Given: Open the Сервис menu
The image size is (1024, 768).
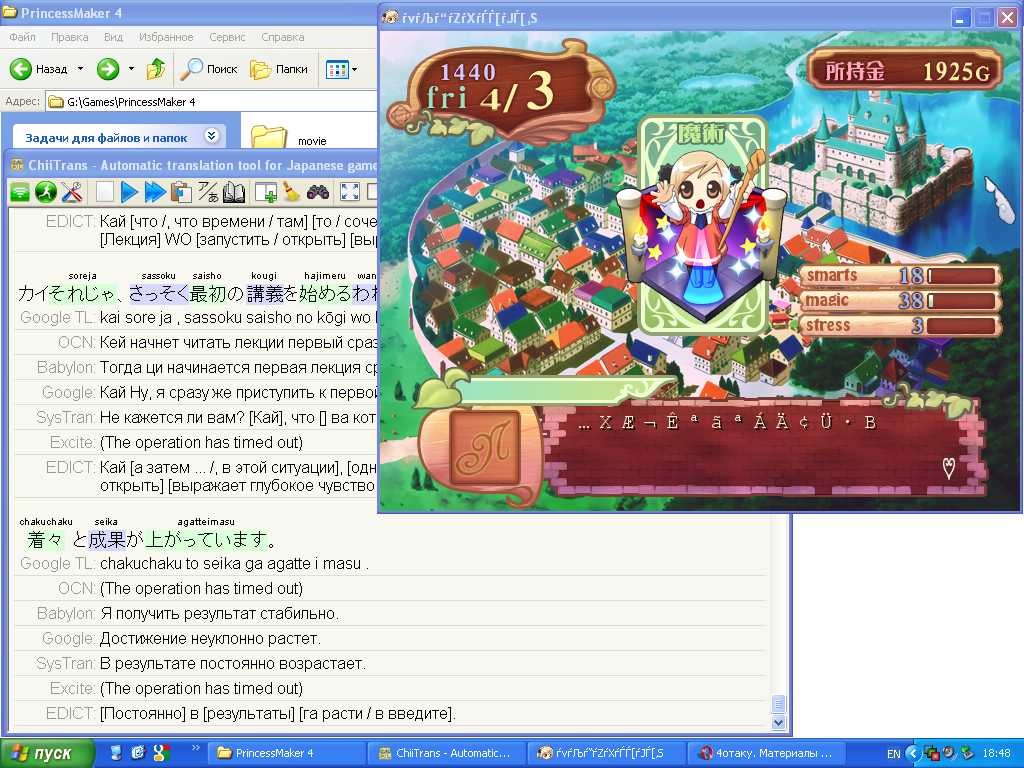Looking at the screenshot, I should point(227,37).
